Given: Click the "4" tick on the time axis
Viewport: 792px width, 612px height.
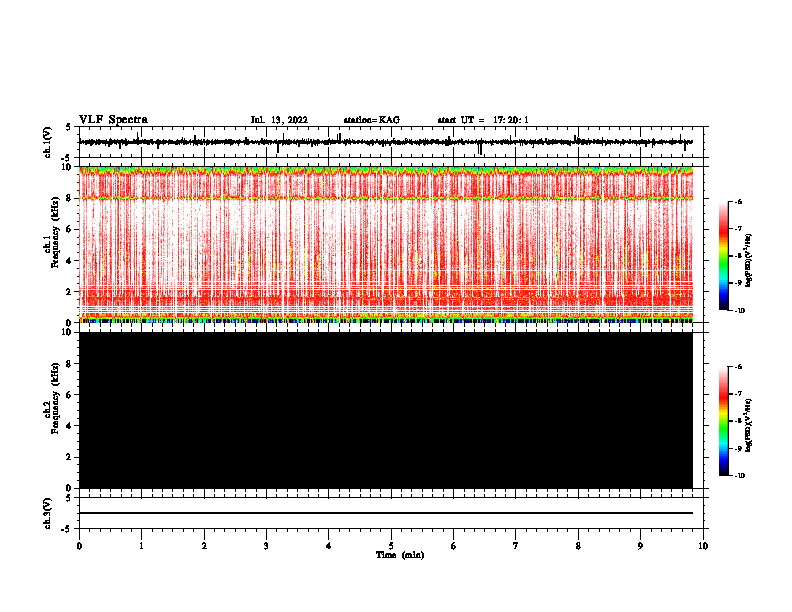Looking at the screenshot, I should coord(329,546).
